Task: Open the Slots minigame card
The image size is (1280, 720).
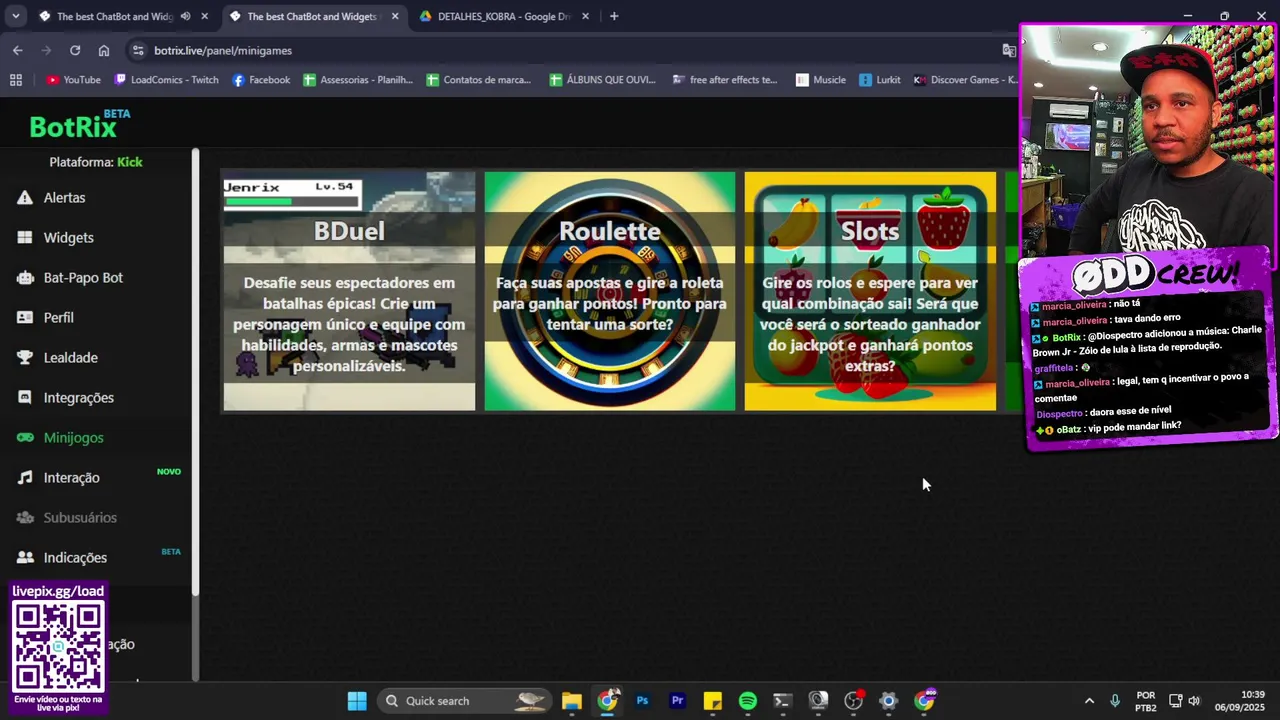Action: [870, 291]
